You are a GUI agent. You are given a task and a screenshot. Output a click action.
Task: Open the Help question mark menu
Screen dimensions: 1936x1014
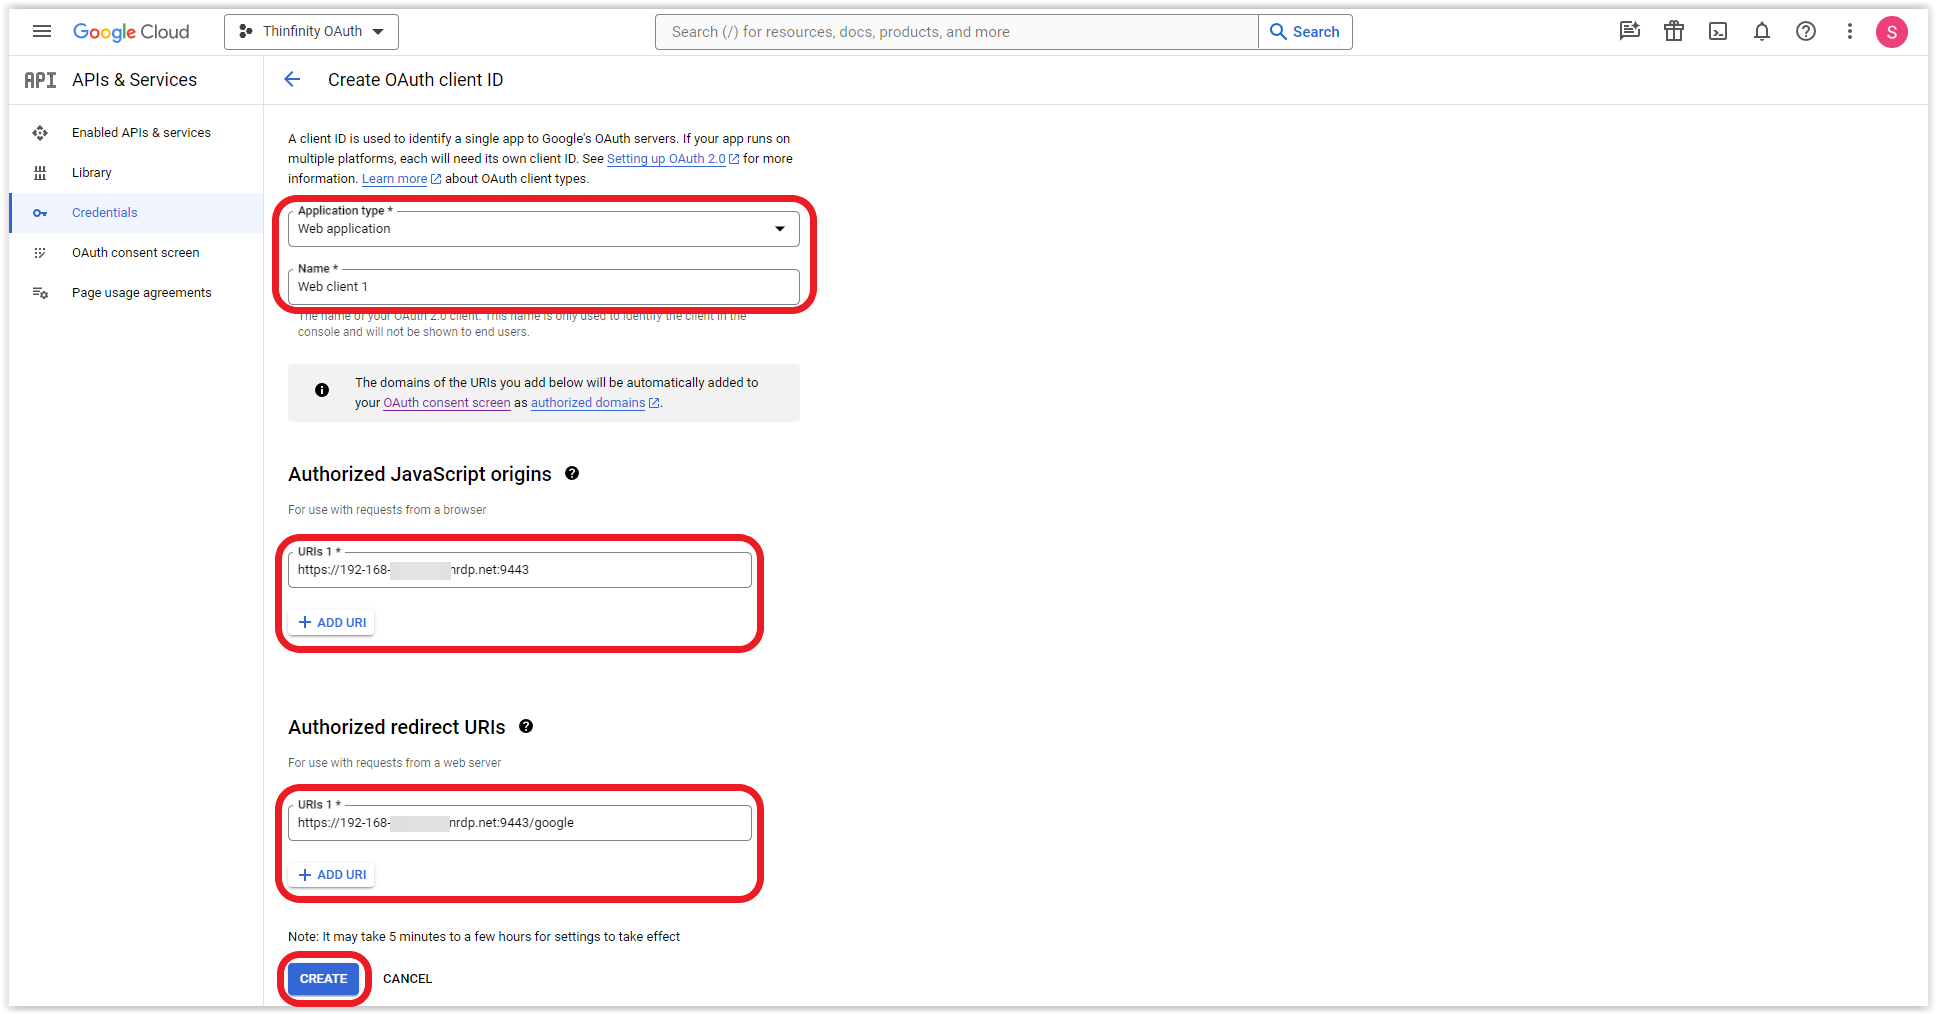click(1805, 31)
